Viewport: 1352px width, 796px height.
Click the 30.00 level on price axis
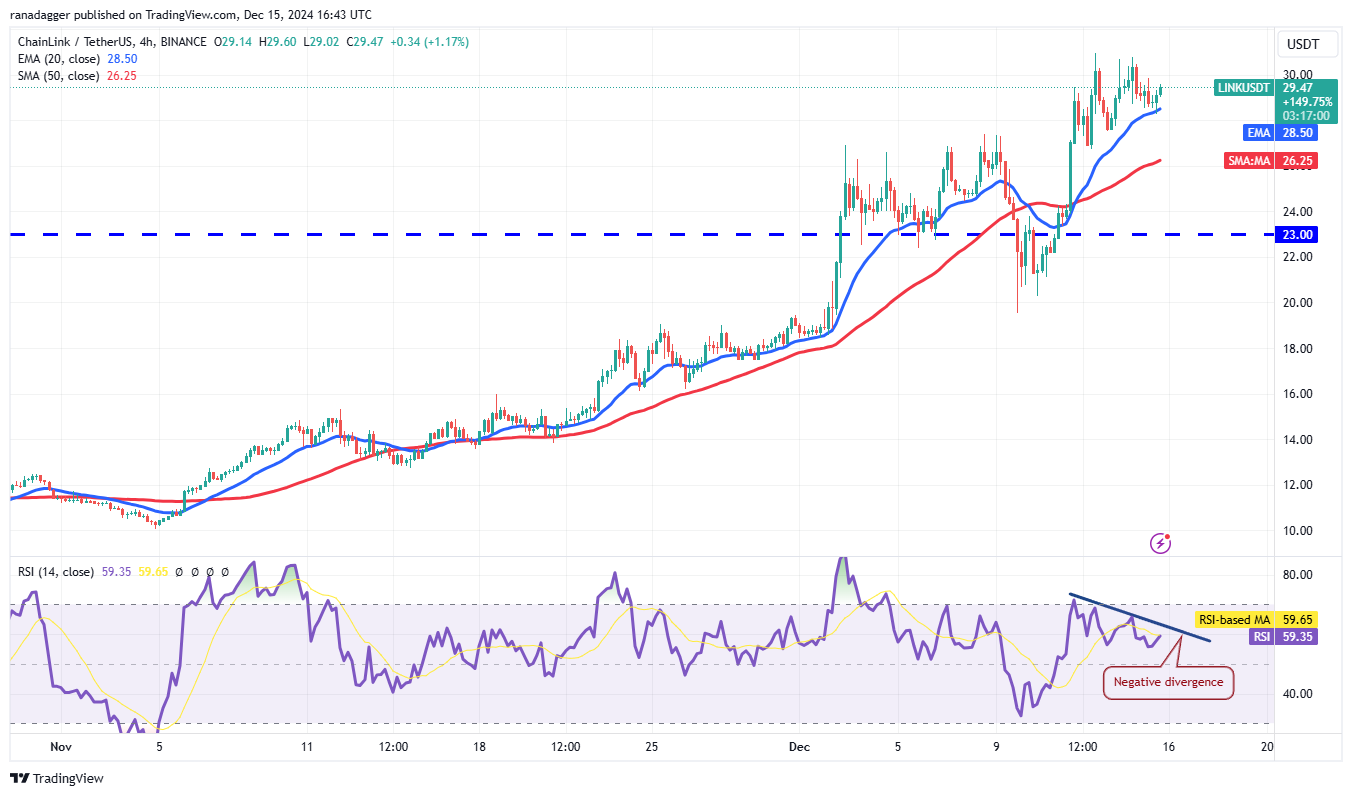pyautogui.click(x=1298, y=75)
